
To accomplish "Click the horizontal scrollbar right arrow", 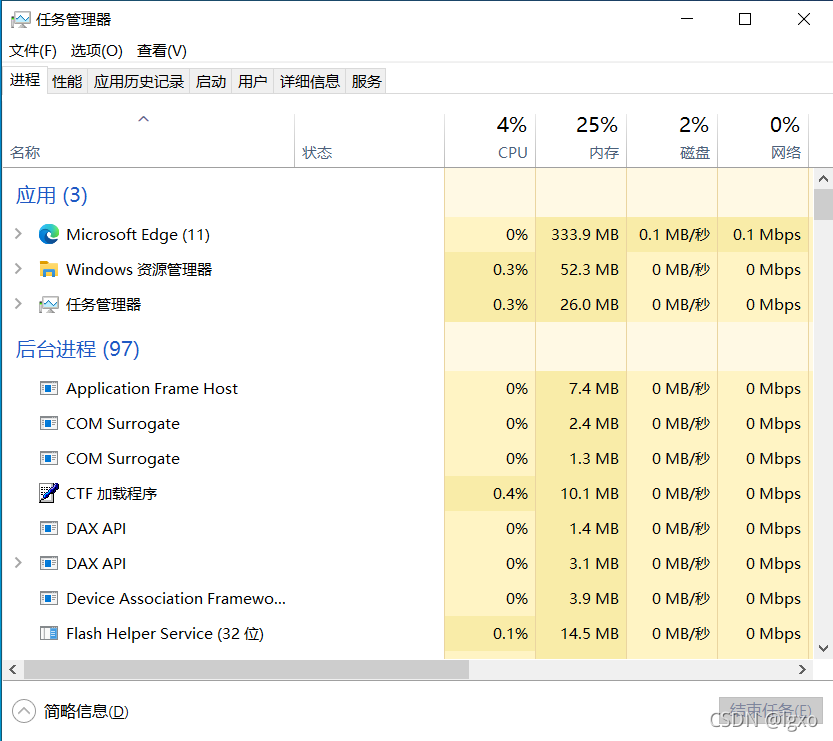I will point(802,669).
